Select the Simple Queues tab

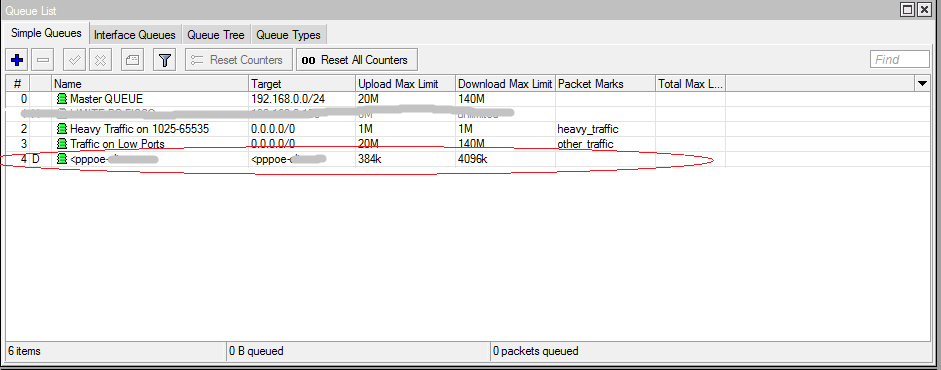tap(46, 34)
